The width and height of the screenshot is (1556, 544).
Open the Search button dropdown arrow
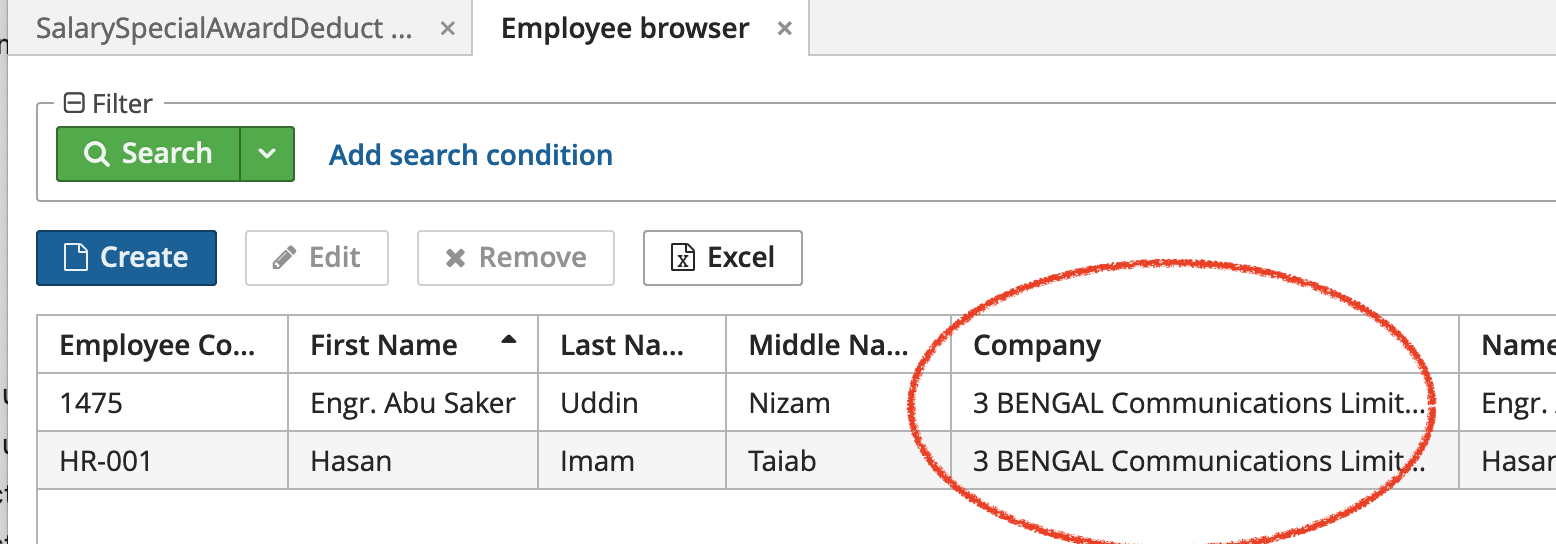pos(266,154)
